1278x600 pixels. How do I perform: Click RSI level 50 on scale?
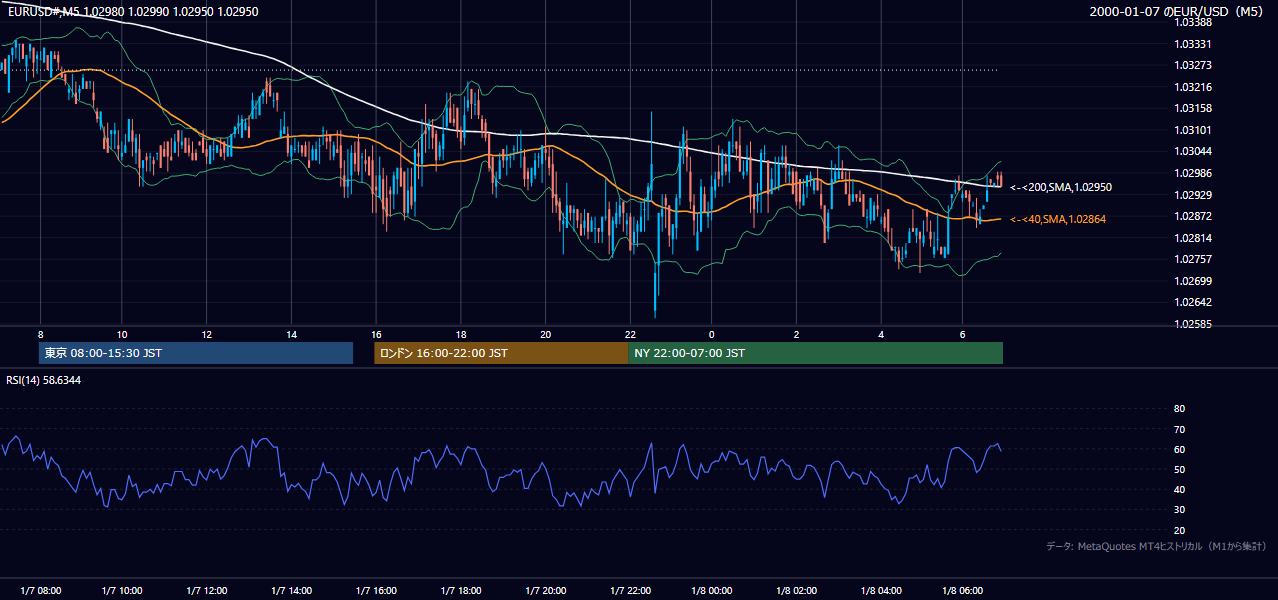[1179, 469]
